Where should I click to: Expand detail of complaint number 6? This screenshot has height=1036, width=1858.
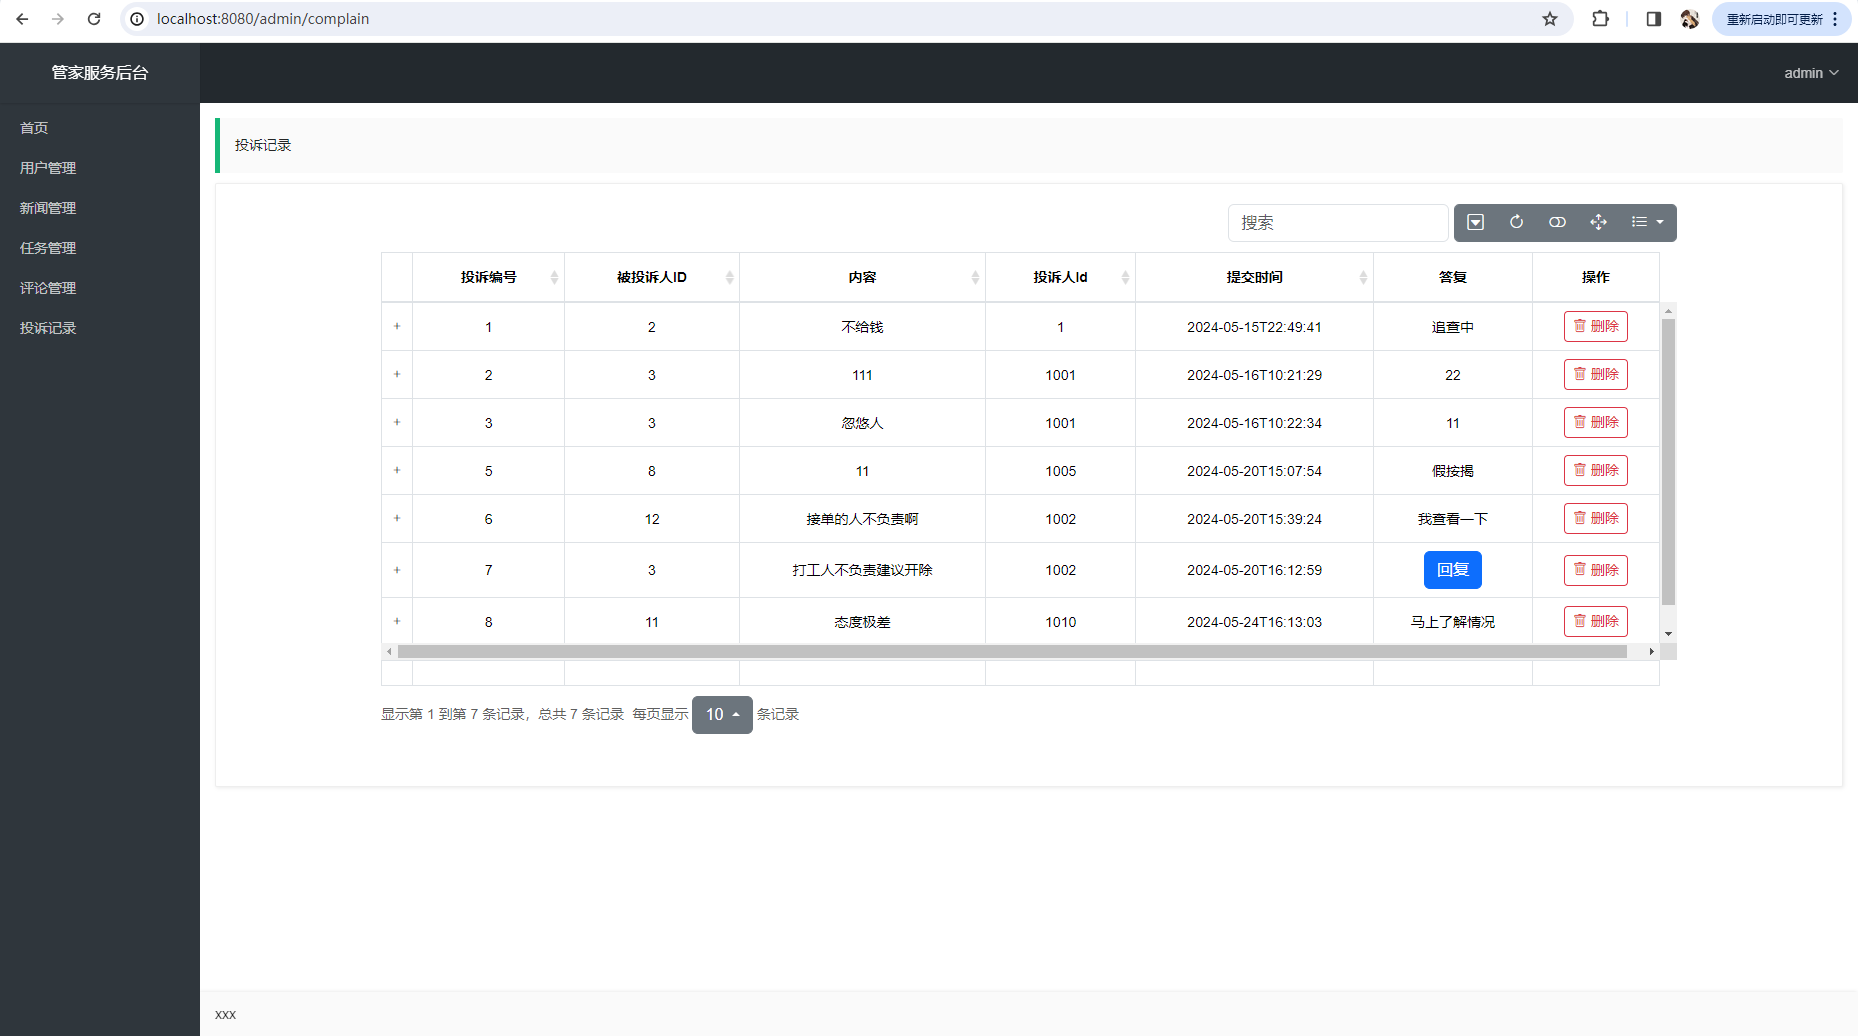397,518
